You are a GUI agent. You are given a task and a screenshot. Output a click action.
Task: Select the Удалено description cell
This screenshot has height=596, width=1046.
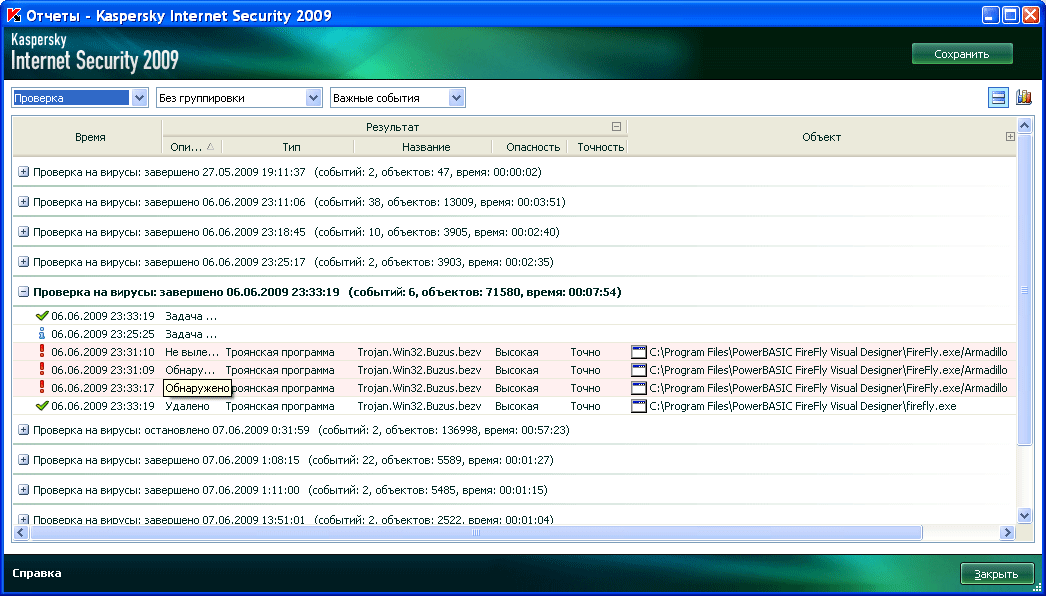[x=187, y=406]
